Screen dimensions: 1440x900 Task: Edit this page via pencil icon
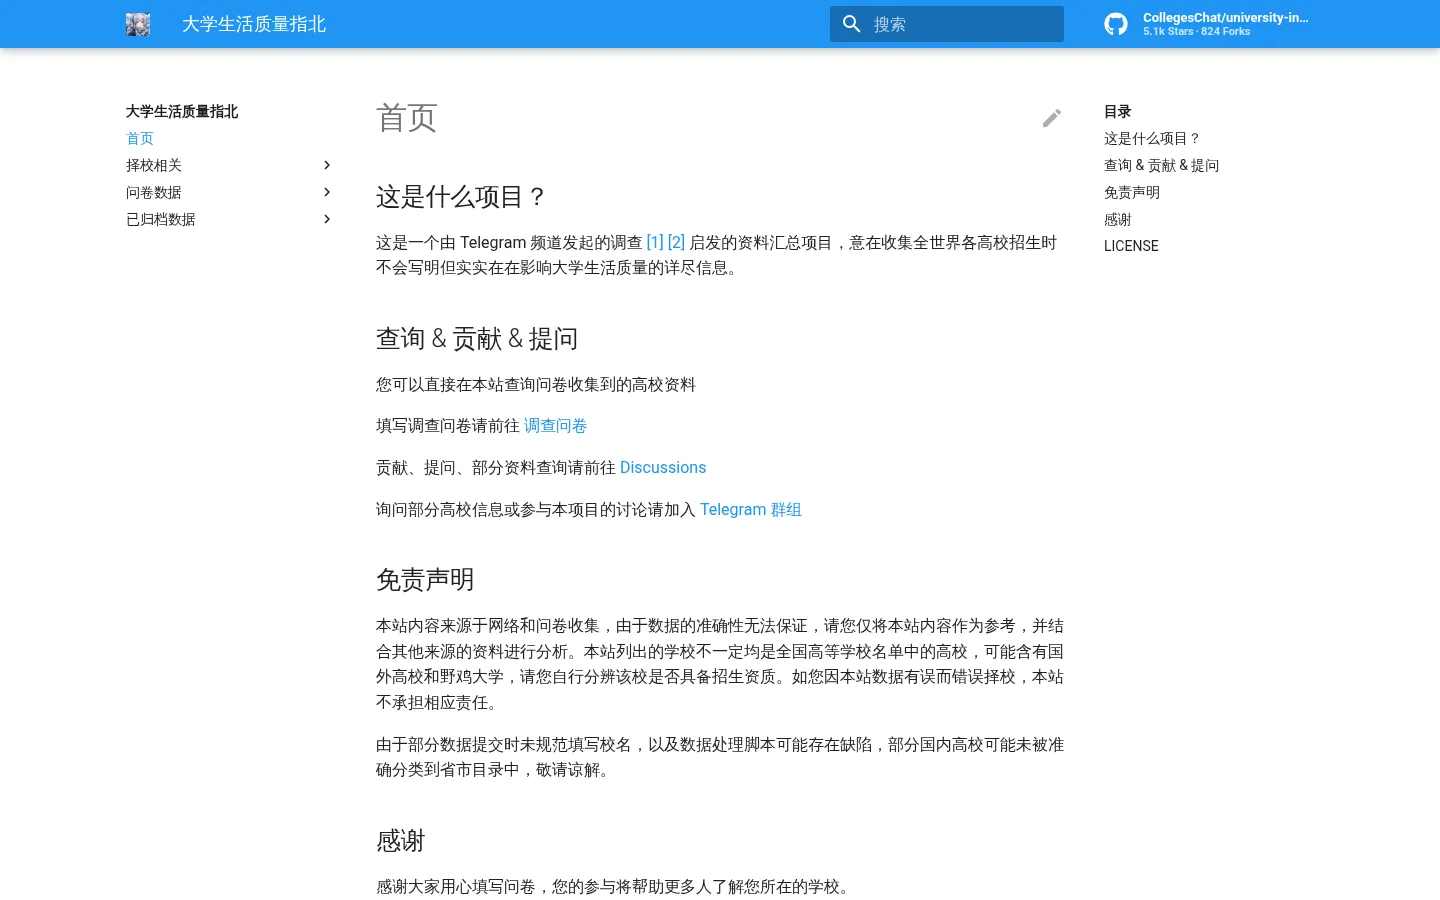[x=1052, y=118]
